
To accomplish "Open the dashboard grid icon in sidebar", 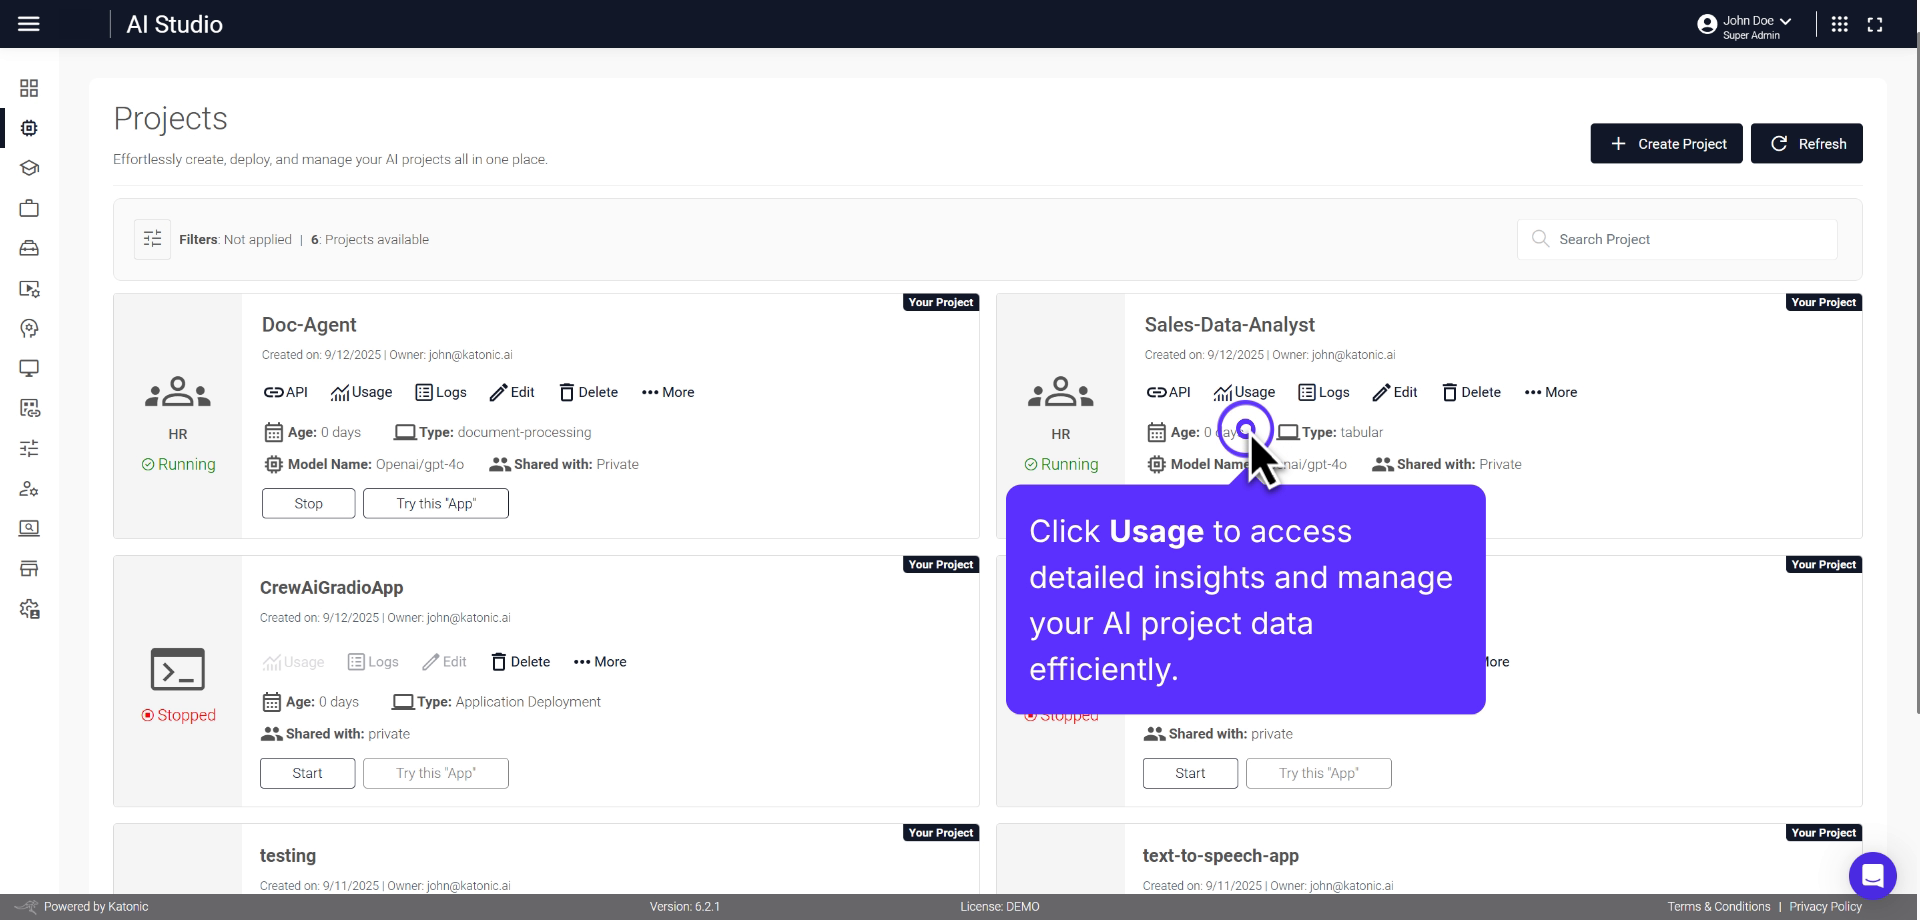I will 29,88.
